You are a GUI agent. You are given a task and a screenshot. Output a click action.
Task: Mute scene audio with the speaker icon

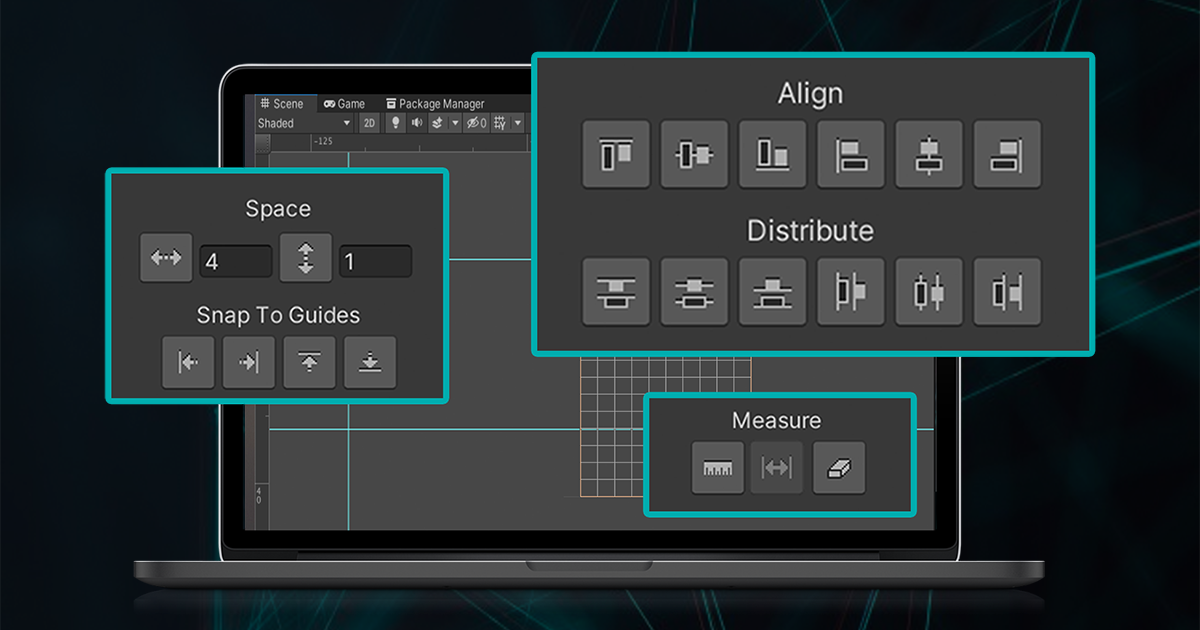416,121
